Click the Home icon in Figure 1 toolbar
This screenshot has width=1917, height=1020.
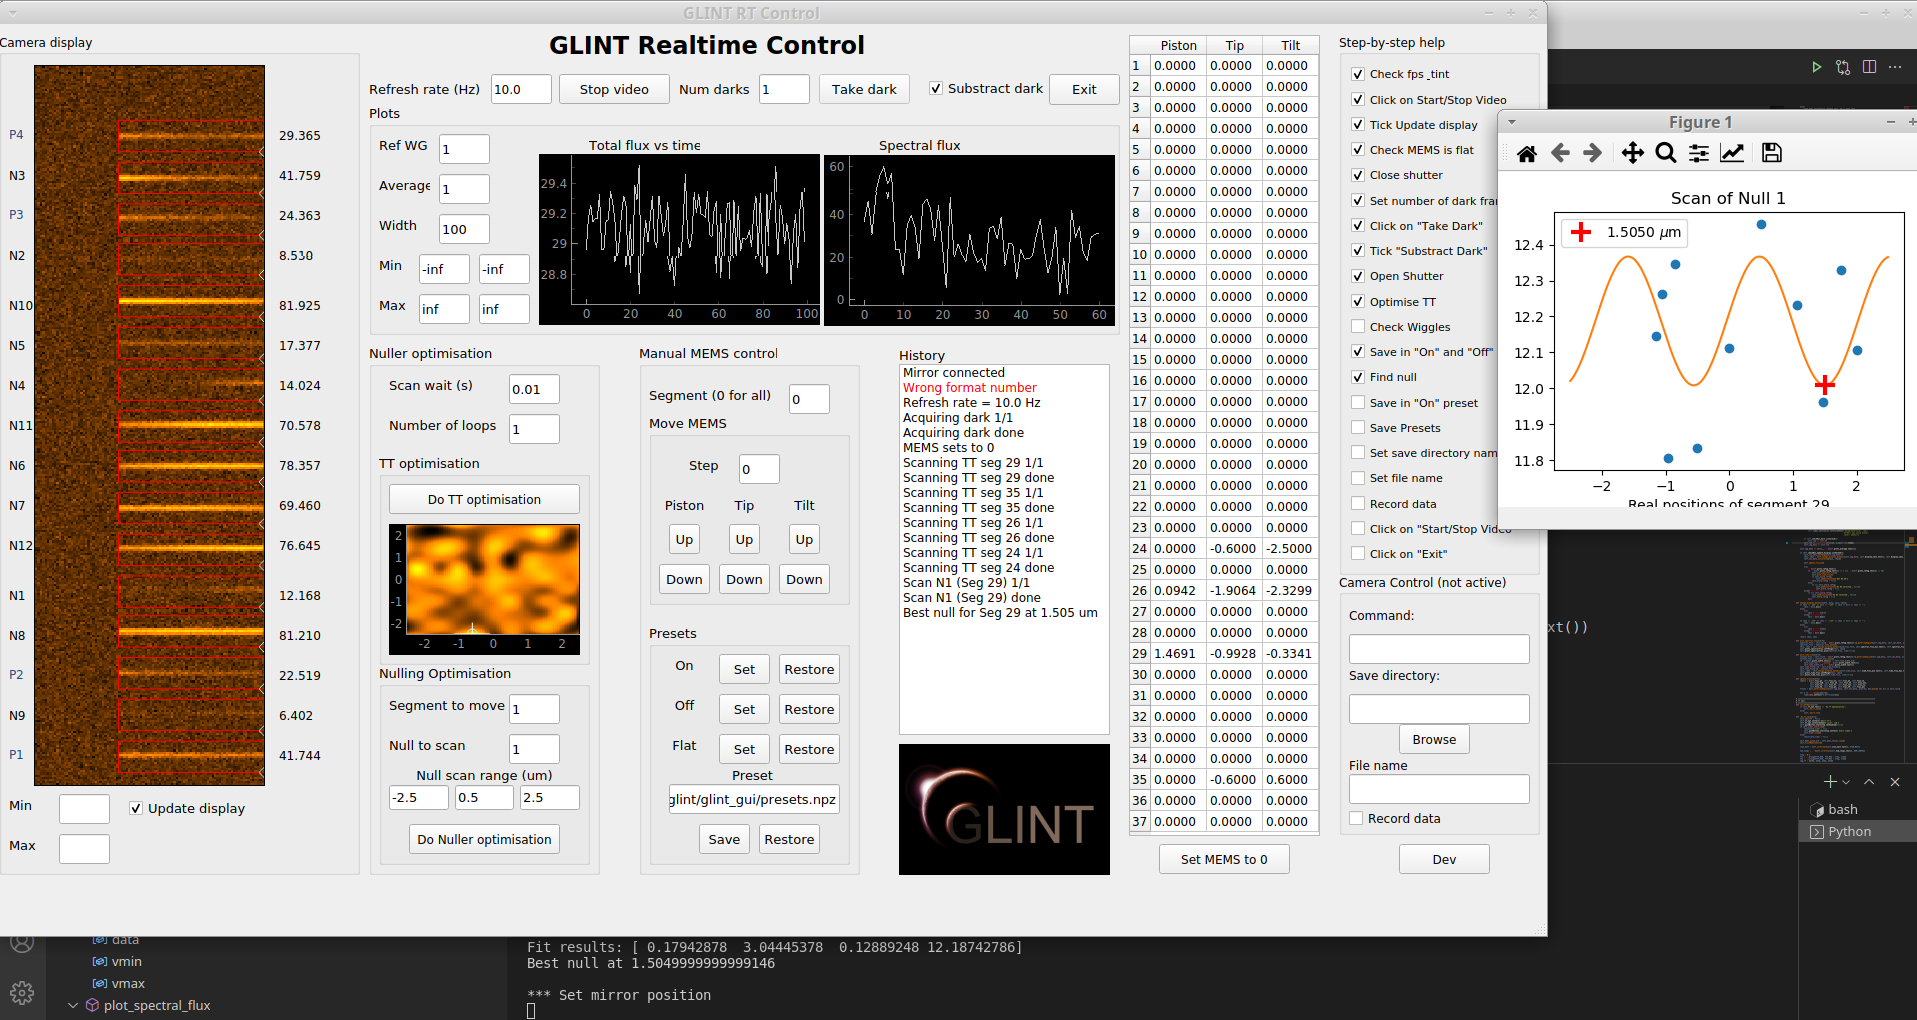(1526, 153)
